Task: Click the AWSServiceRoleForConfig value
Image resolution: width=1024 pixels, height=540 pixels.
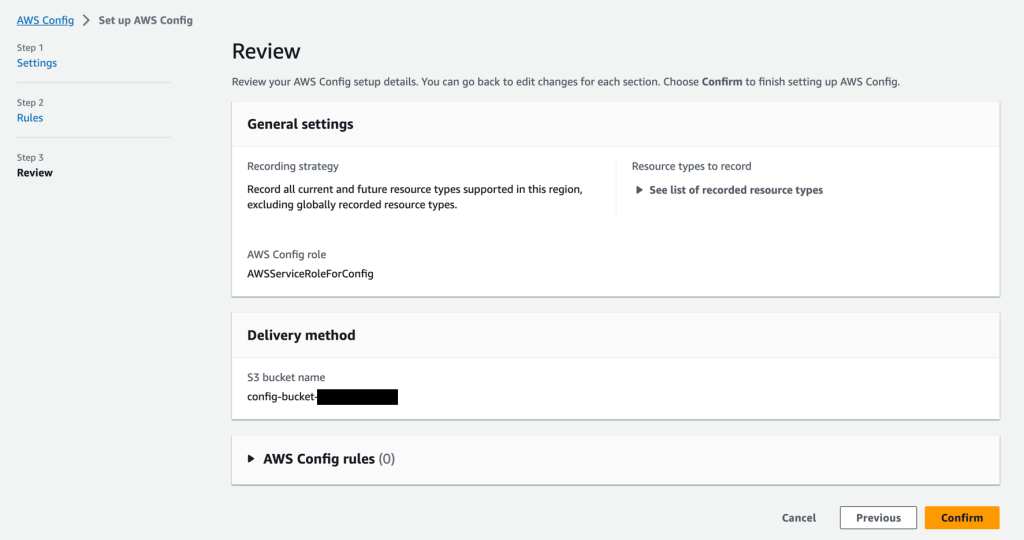Action: 310,274
